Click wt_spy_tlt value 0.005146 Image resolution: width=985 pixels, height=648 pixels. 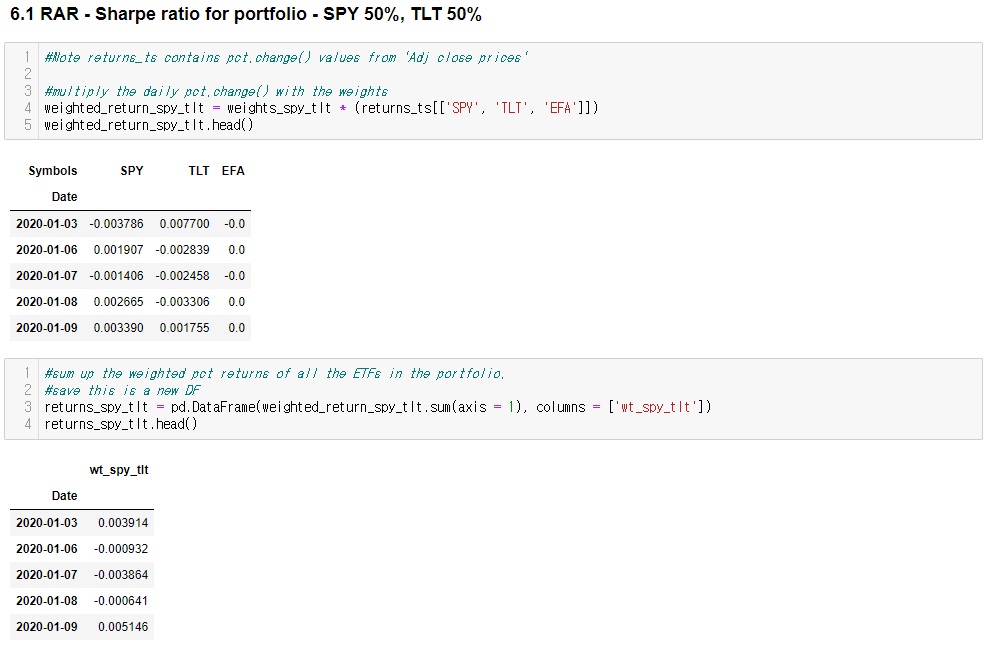pos(123,627)
